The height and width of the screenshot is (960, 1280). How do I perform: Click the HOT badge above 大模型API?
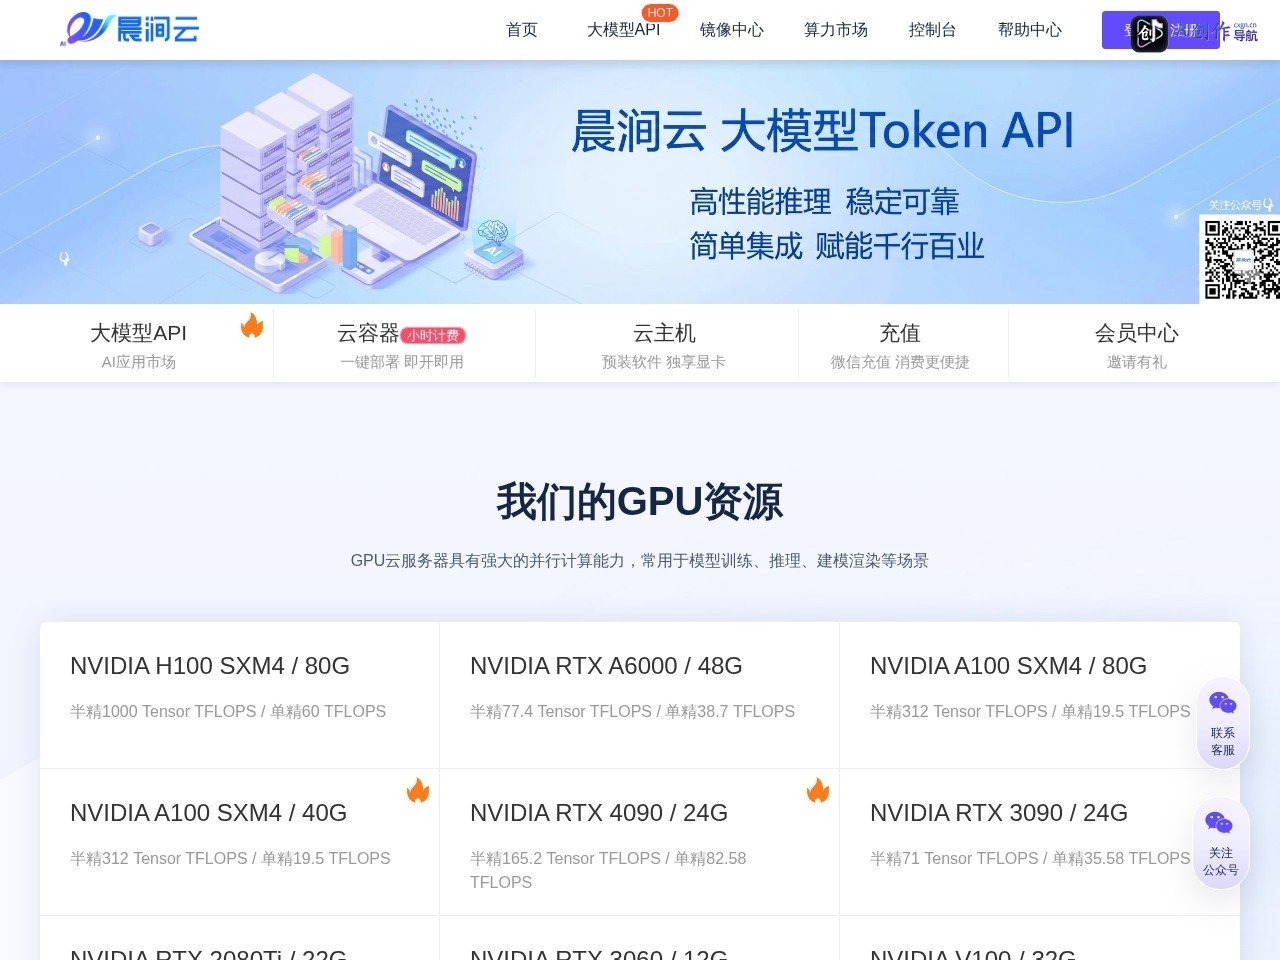660,13
